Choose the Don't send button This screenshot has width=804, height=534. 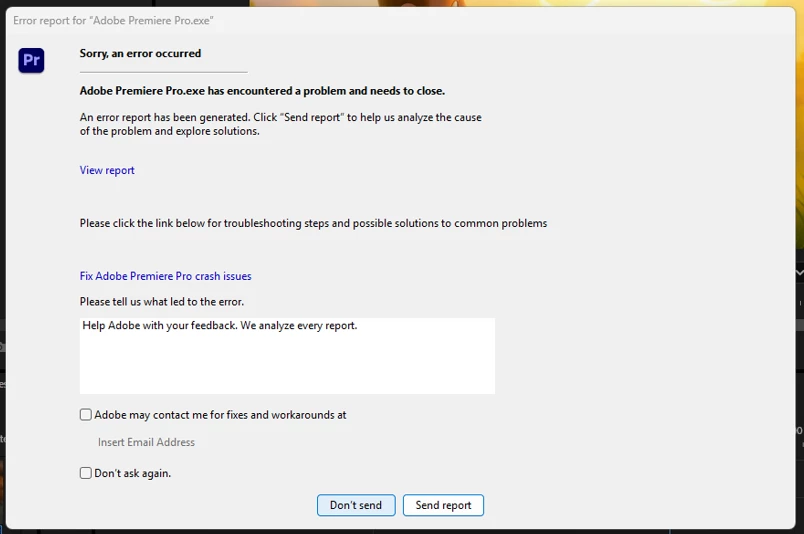(356, 505)
